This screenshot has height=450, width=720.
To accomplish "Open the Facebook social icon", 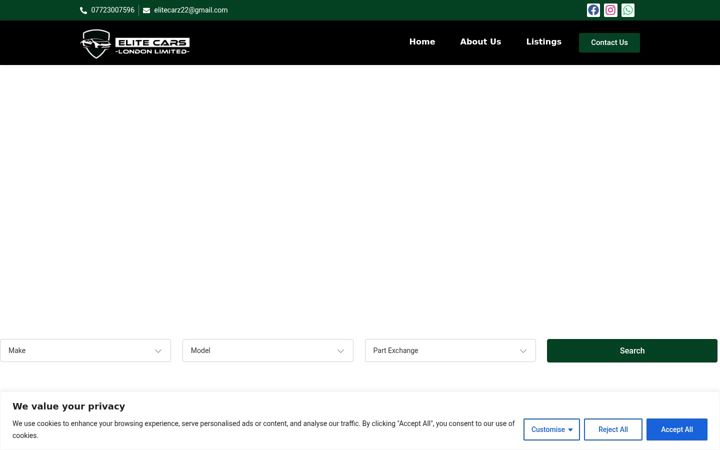I will tap(593, 10).
